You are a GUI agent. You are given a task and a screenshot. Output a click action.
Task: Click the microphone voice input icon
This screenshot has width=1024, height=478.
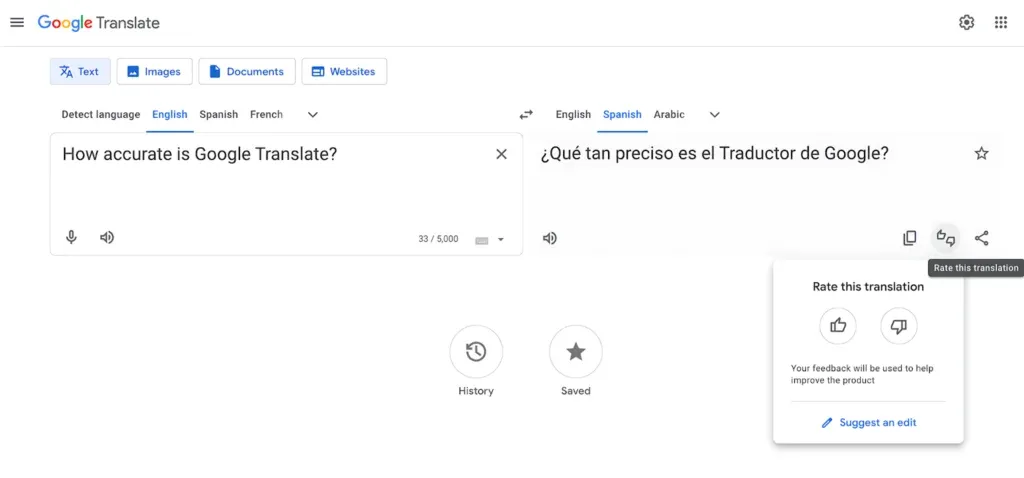pos(72,238)
